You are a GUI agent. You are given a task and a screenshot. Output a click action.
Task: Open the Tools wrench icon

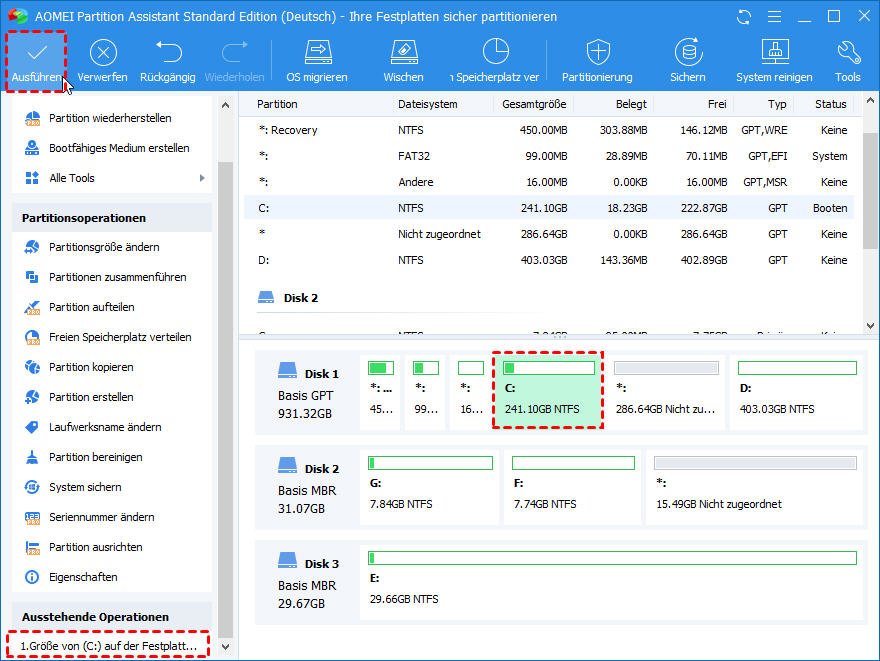[848, 53]
